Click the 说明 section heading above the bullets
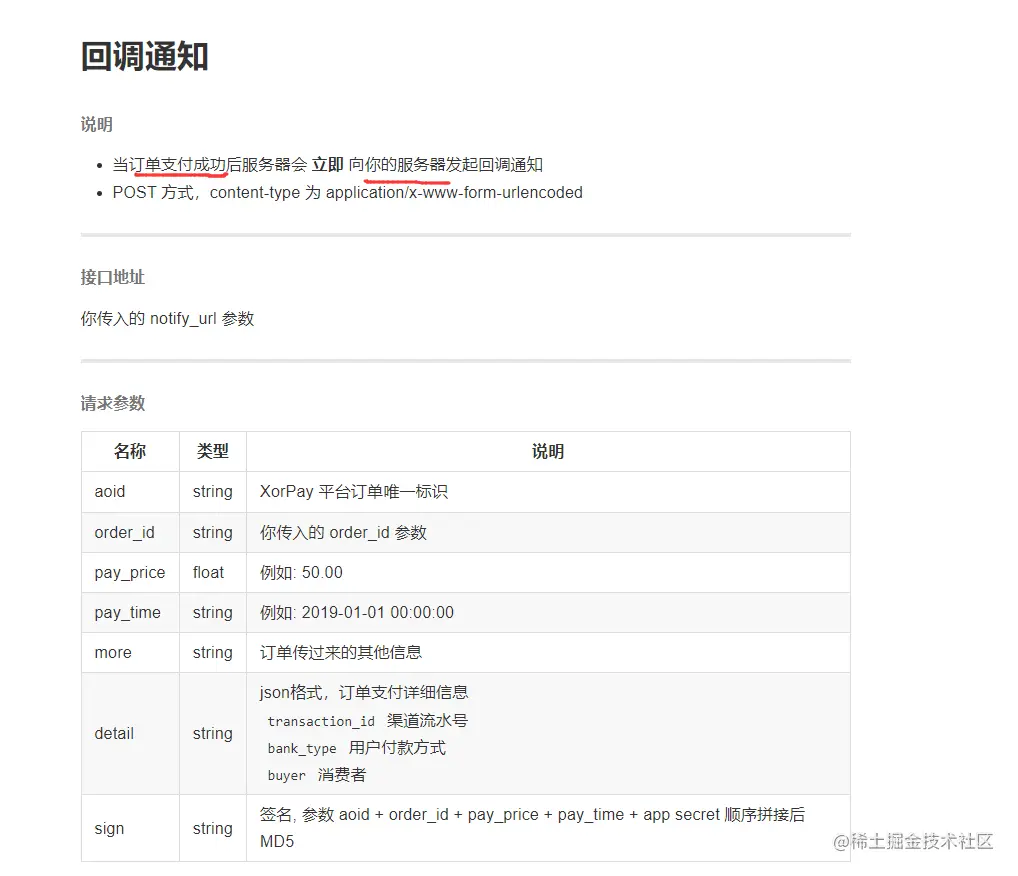This screenshot has height=876, width=1018. (x=97, y=124)
